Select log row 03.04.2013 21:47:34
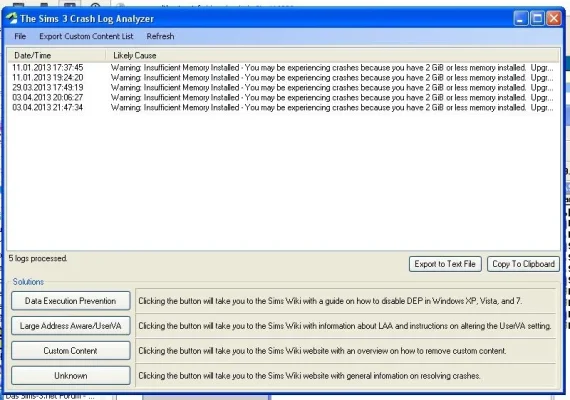This screenshot has width=570, height=400. [x=283, y=108]
